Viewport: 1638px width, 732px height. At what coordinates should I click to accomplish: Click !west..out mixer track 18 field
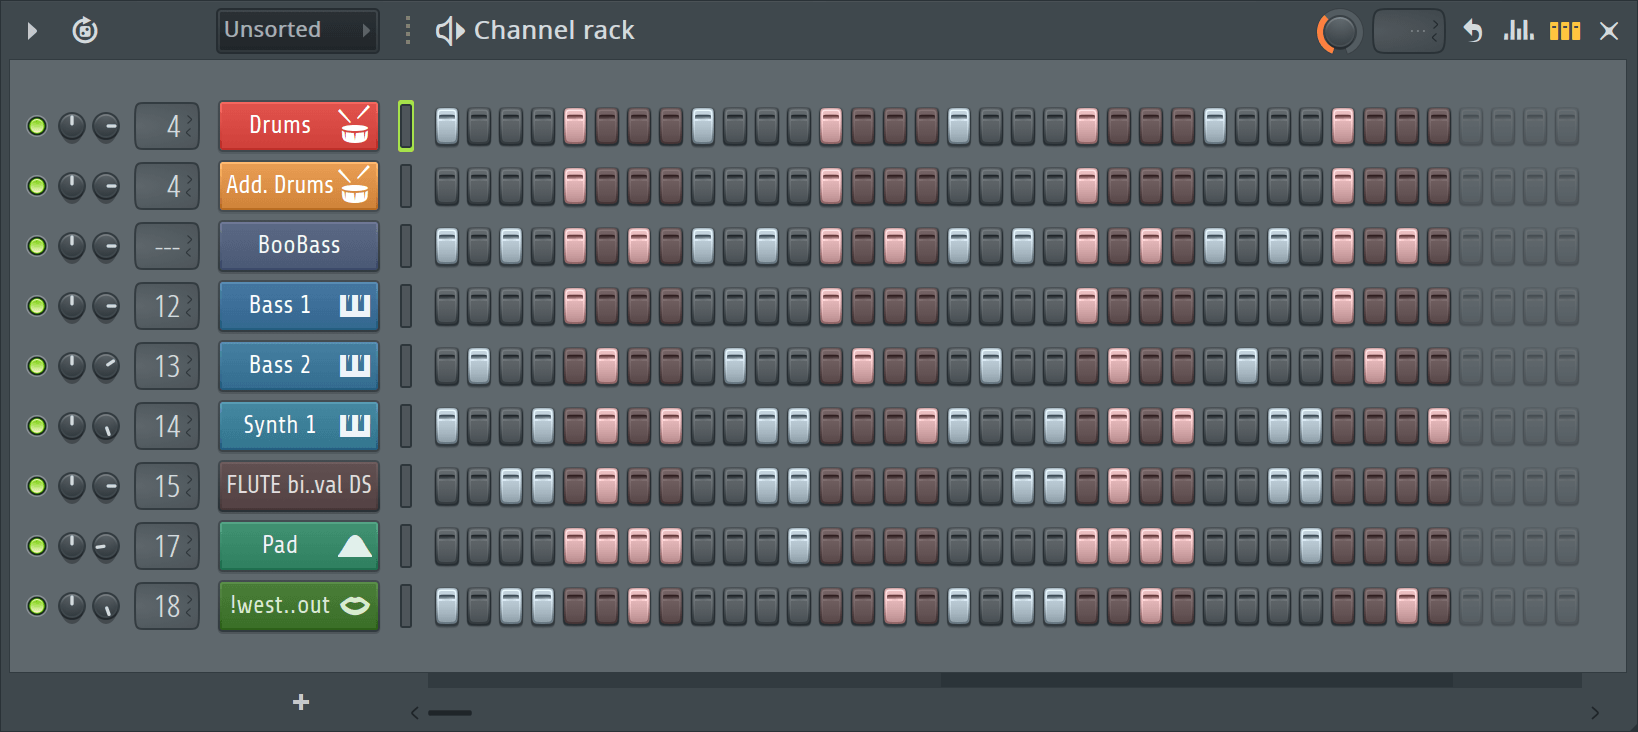pos(167,606)
